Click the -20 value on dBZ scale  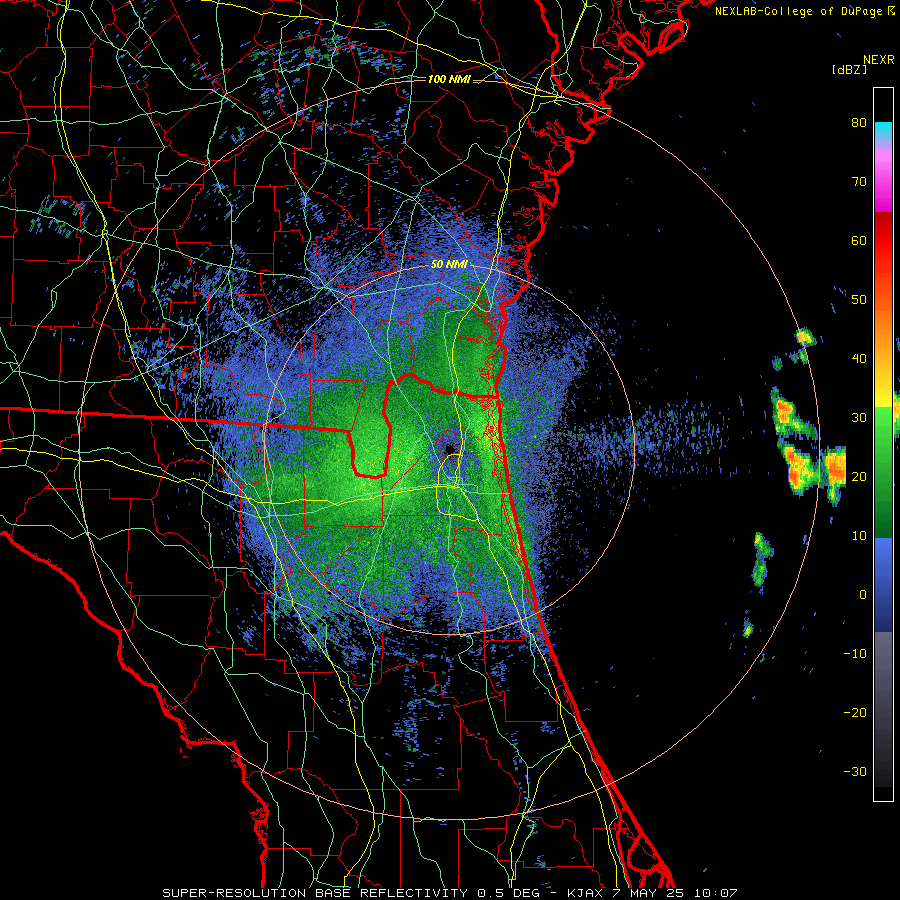855,712
